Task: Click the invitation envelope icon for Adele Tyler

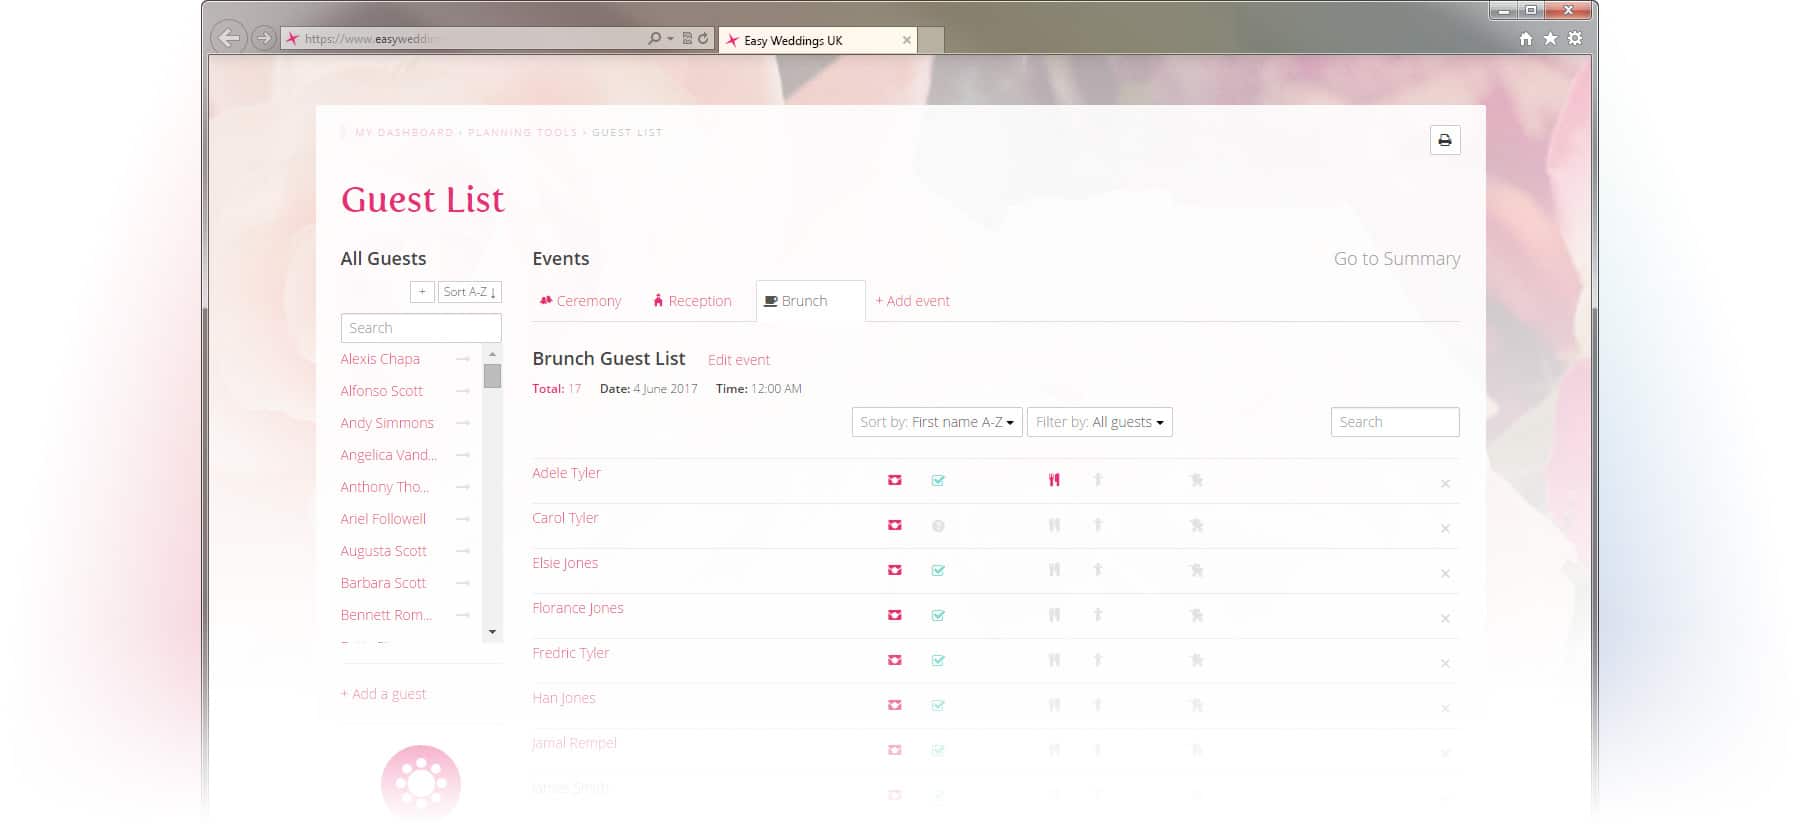Action: pyautogui.click(x=895, y=480)
